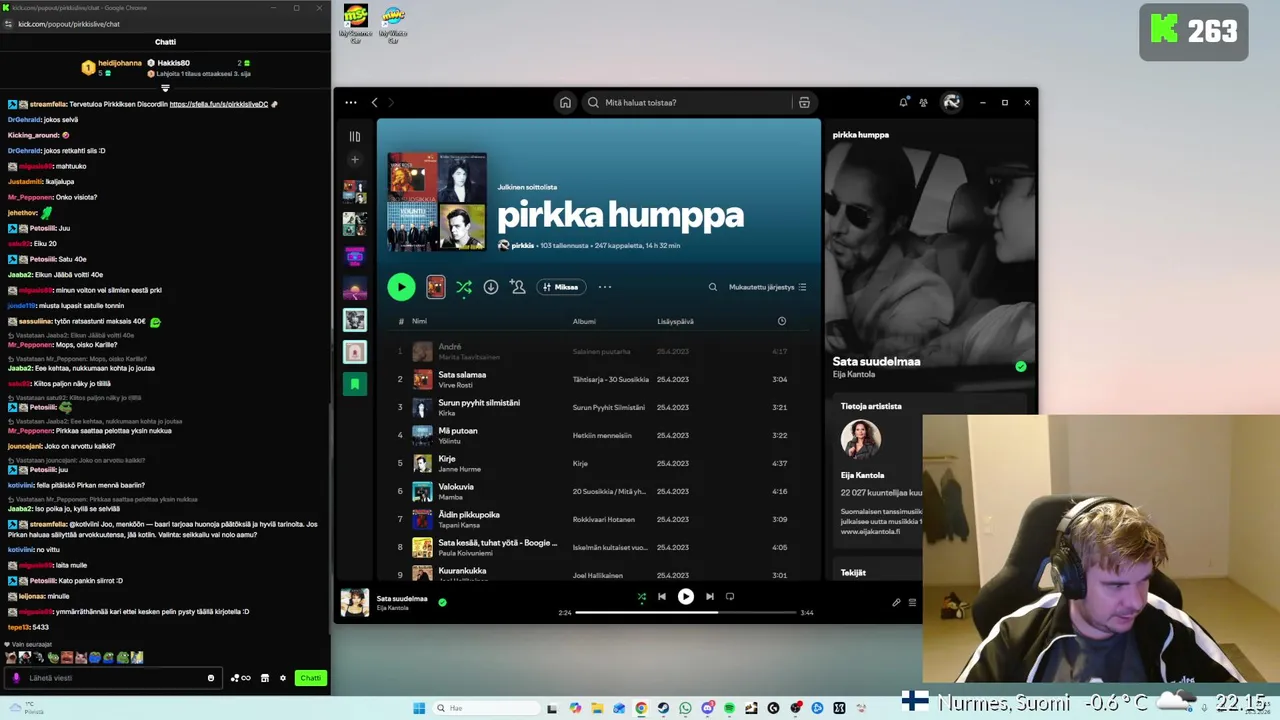Open the Spotify profile avatar menu
The image size is (1280, 720).
click(951, 102)
